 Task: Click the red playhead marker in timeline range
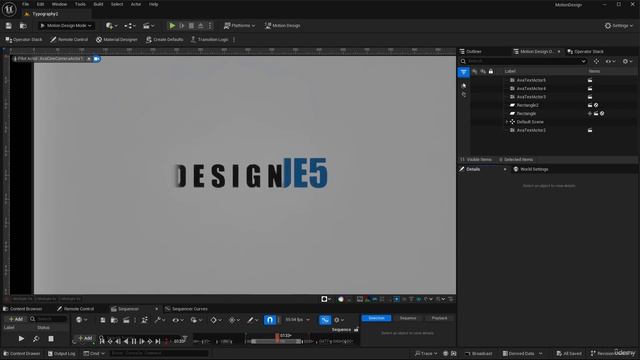point(277,337)
